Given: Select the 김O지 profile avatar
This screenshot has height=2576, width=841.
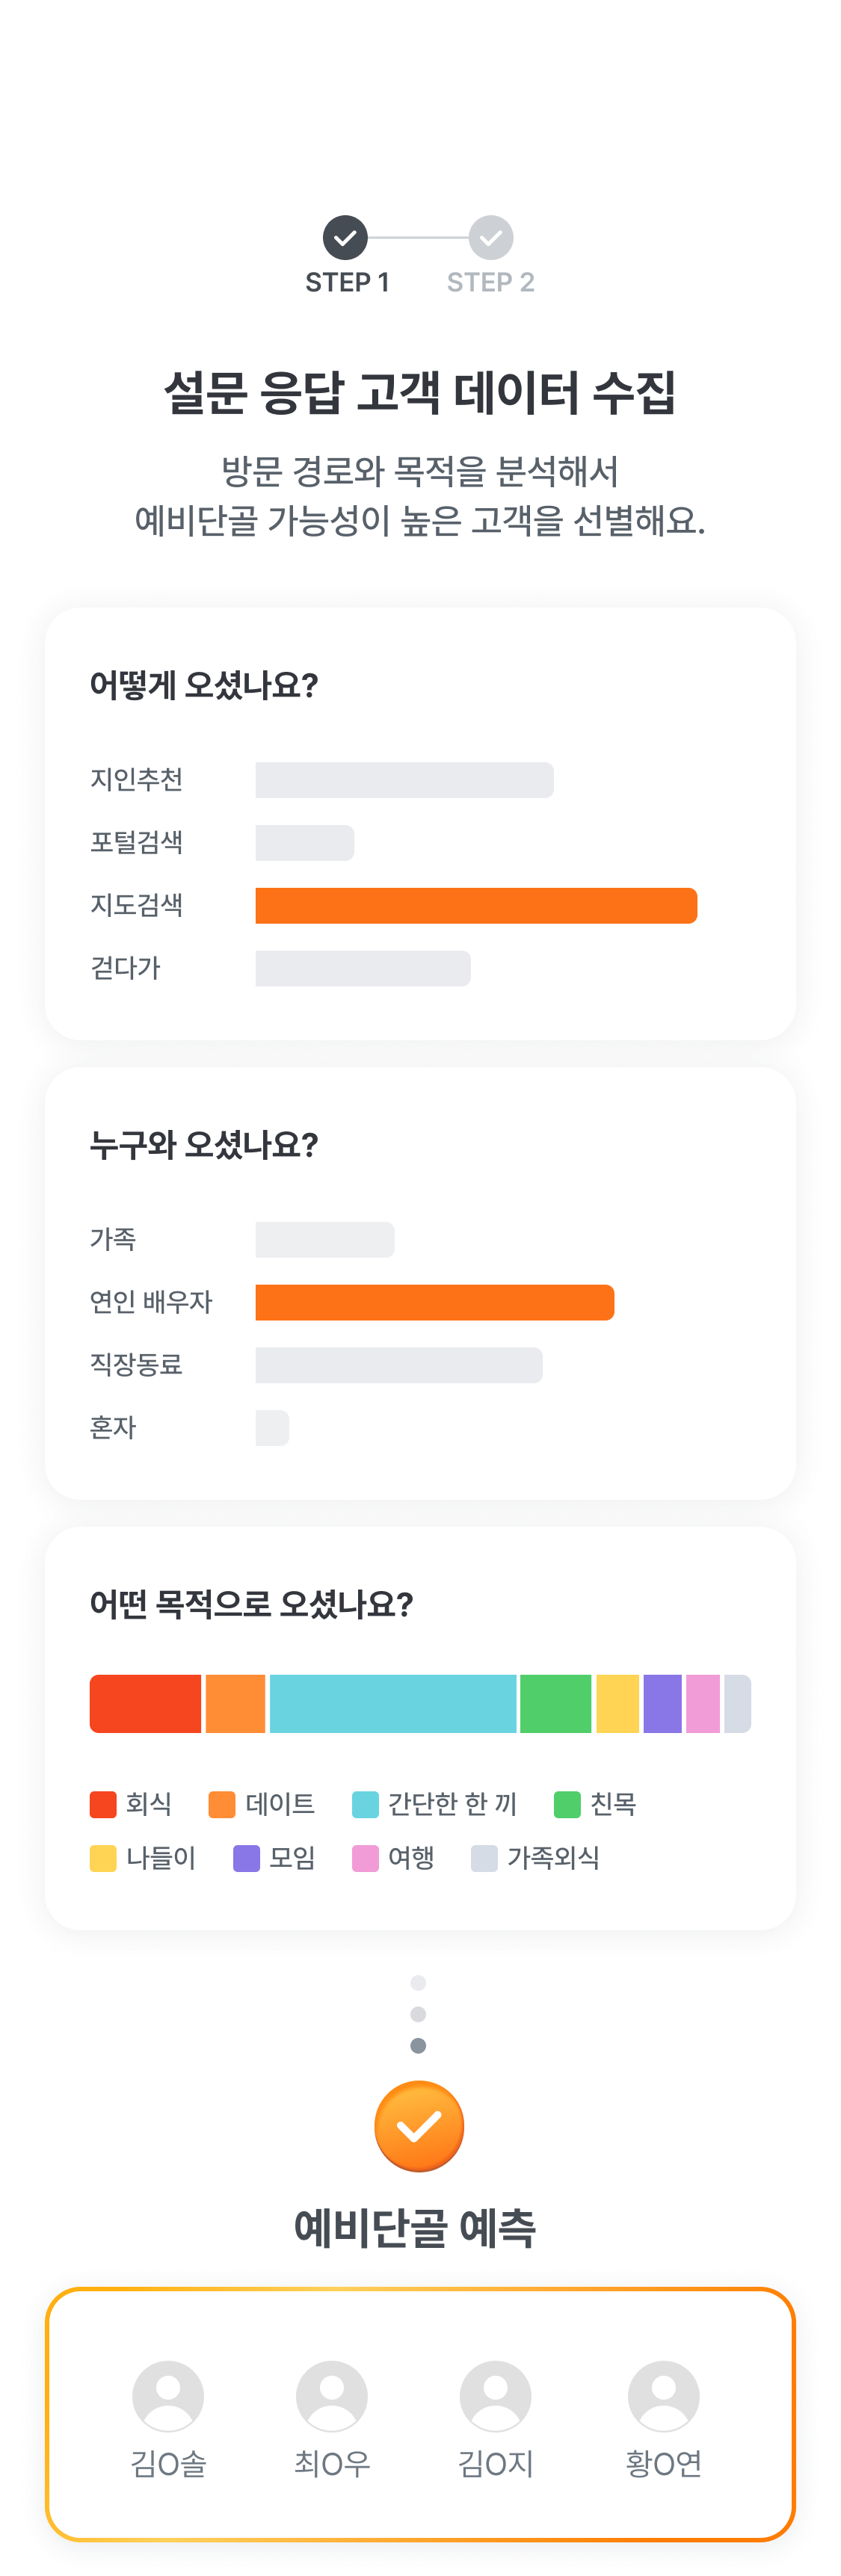Looking at the screenshot, I should pos(495,2396).
